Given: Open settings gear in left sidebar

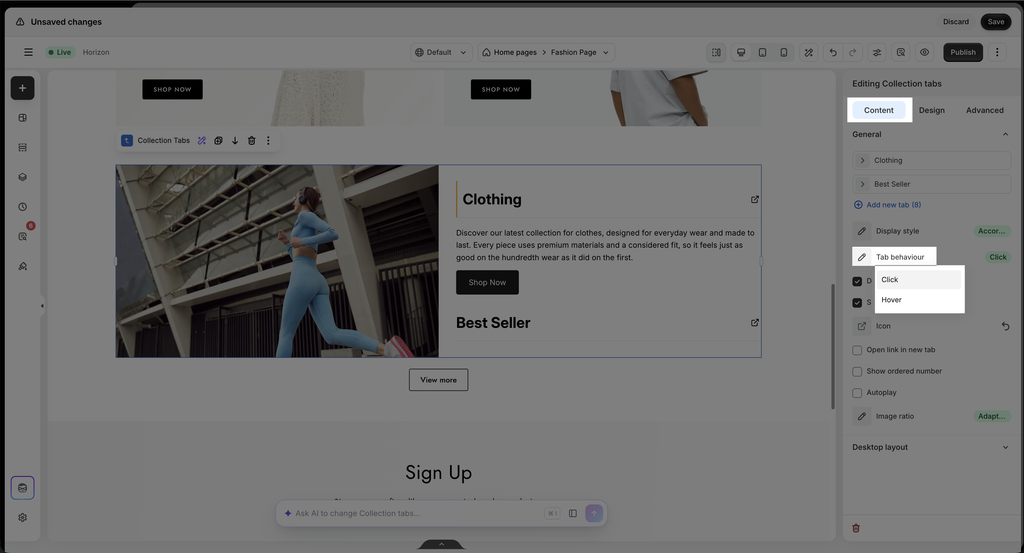Looking at the screenshot, I should point(22,518).
